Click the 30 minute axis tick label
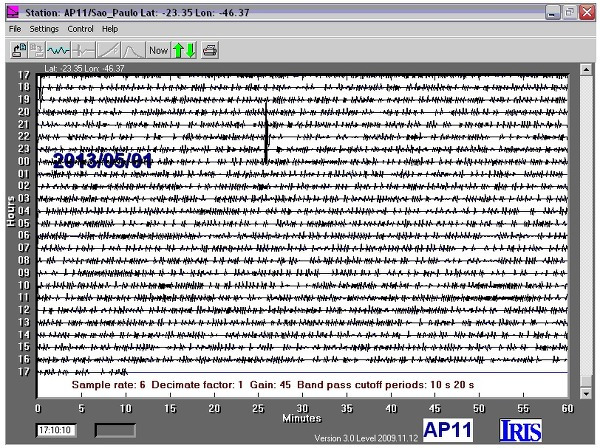 point(302,409)
